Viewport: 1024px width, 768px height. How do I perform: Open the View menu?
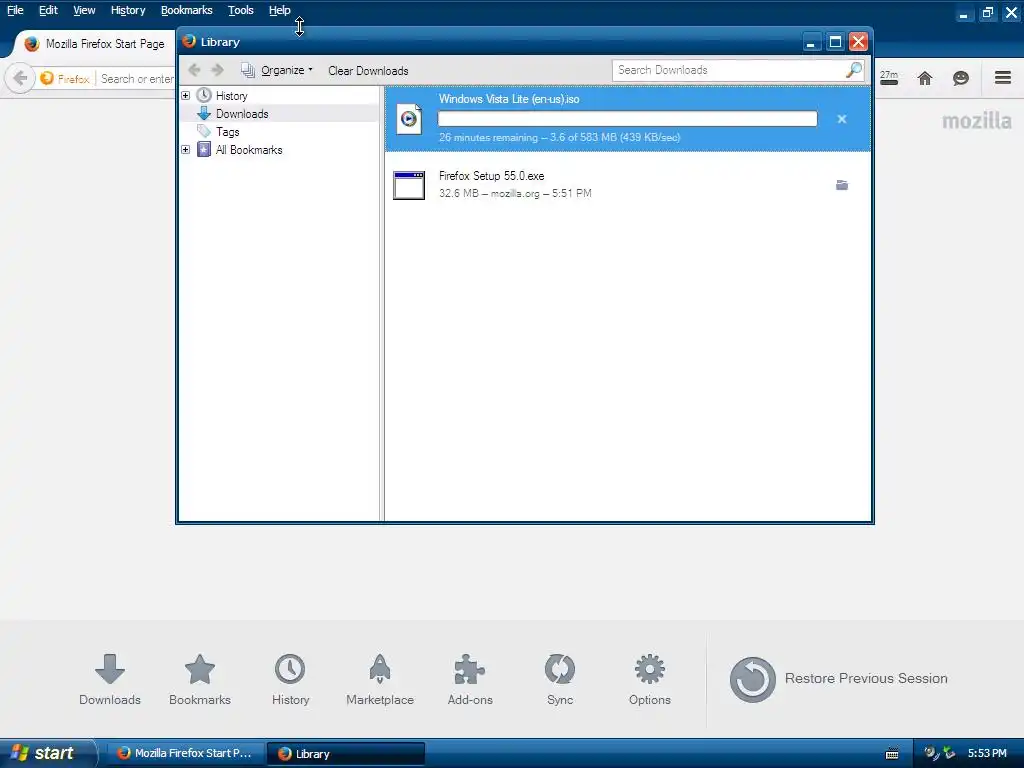click(x=84, y=10)
